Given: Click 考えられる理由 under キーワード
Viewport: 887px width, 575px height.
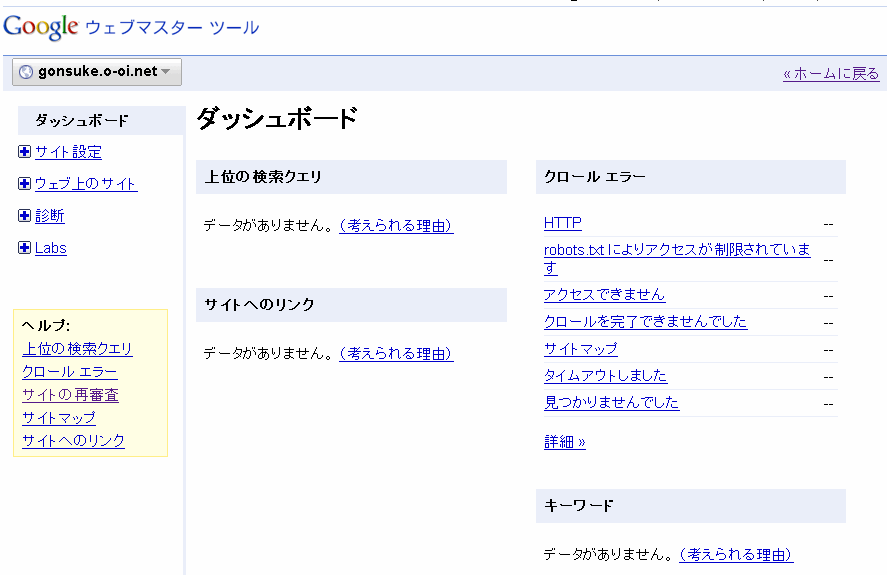Looking at the screenshot, I should pyautogui.click(x=736, y=555).
